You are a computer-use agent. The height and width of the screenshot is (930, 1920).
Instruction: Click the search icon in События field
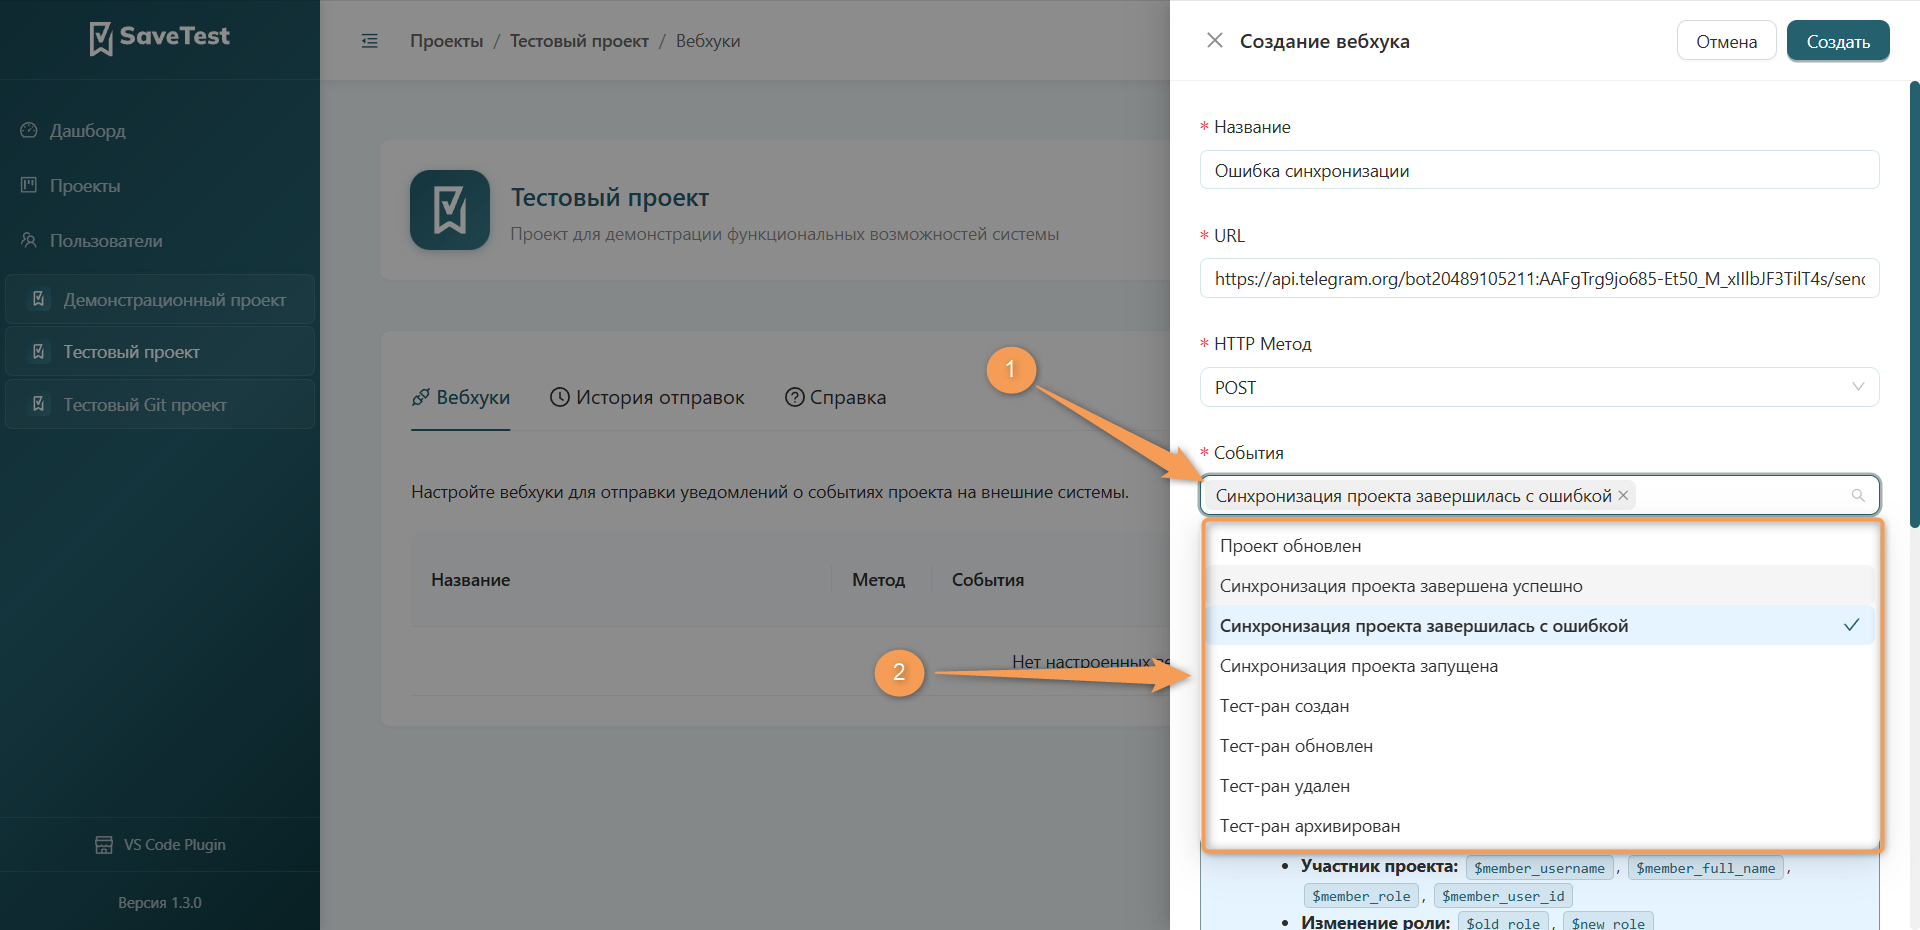point(1858,495)
